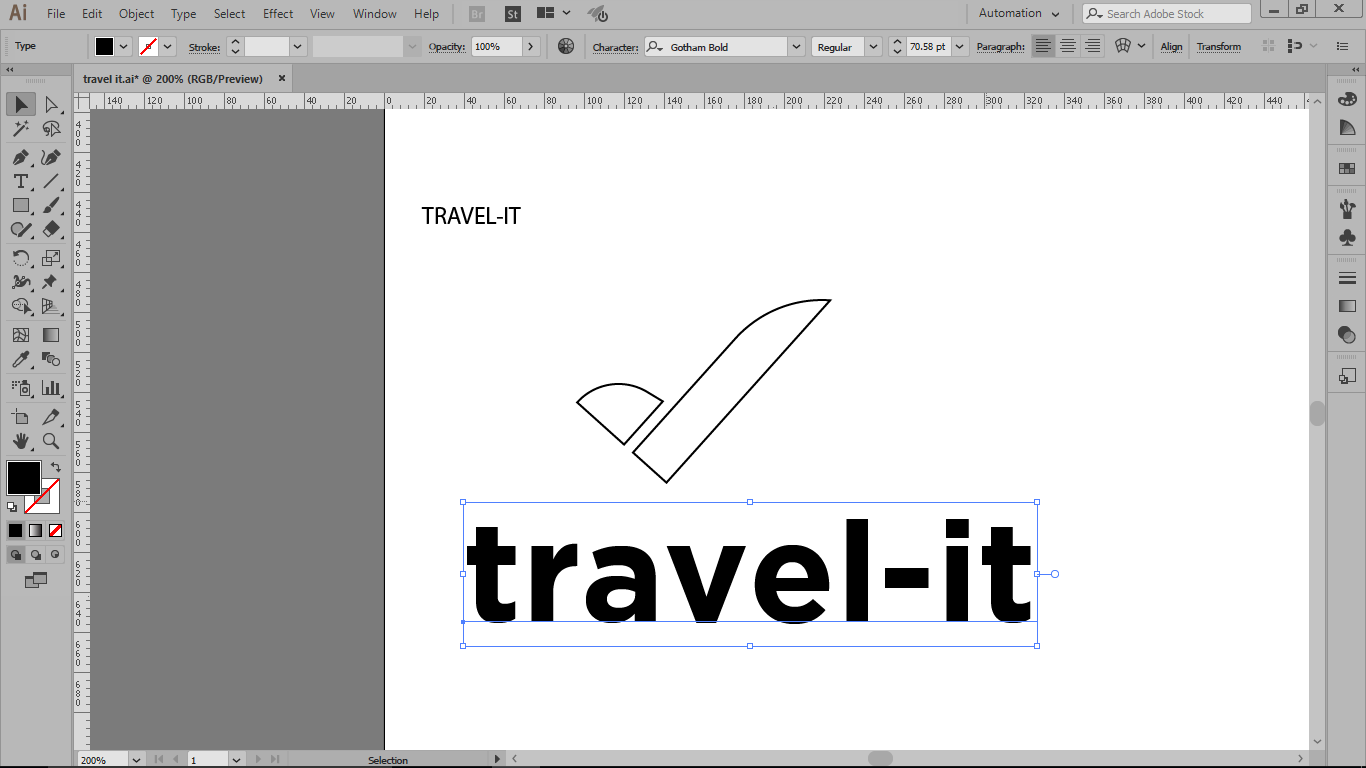The height and width of the screenshot is (768, 1366).
Task: Choose the Magic Wand tool
Action: [x=20, y=129]
